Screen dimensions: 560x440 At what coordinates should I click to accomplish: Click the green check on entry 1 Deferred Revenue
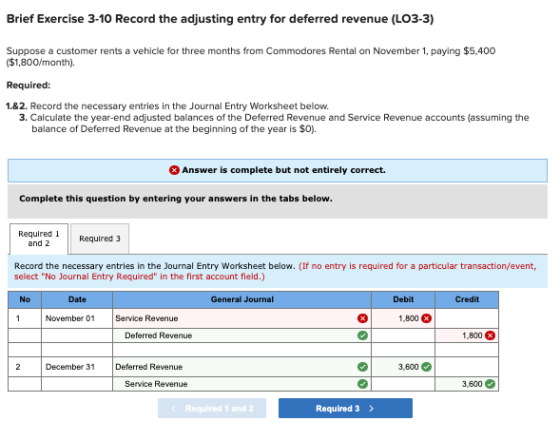(362, 335)
